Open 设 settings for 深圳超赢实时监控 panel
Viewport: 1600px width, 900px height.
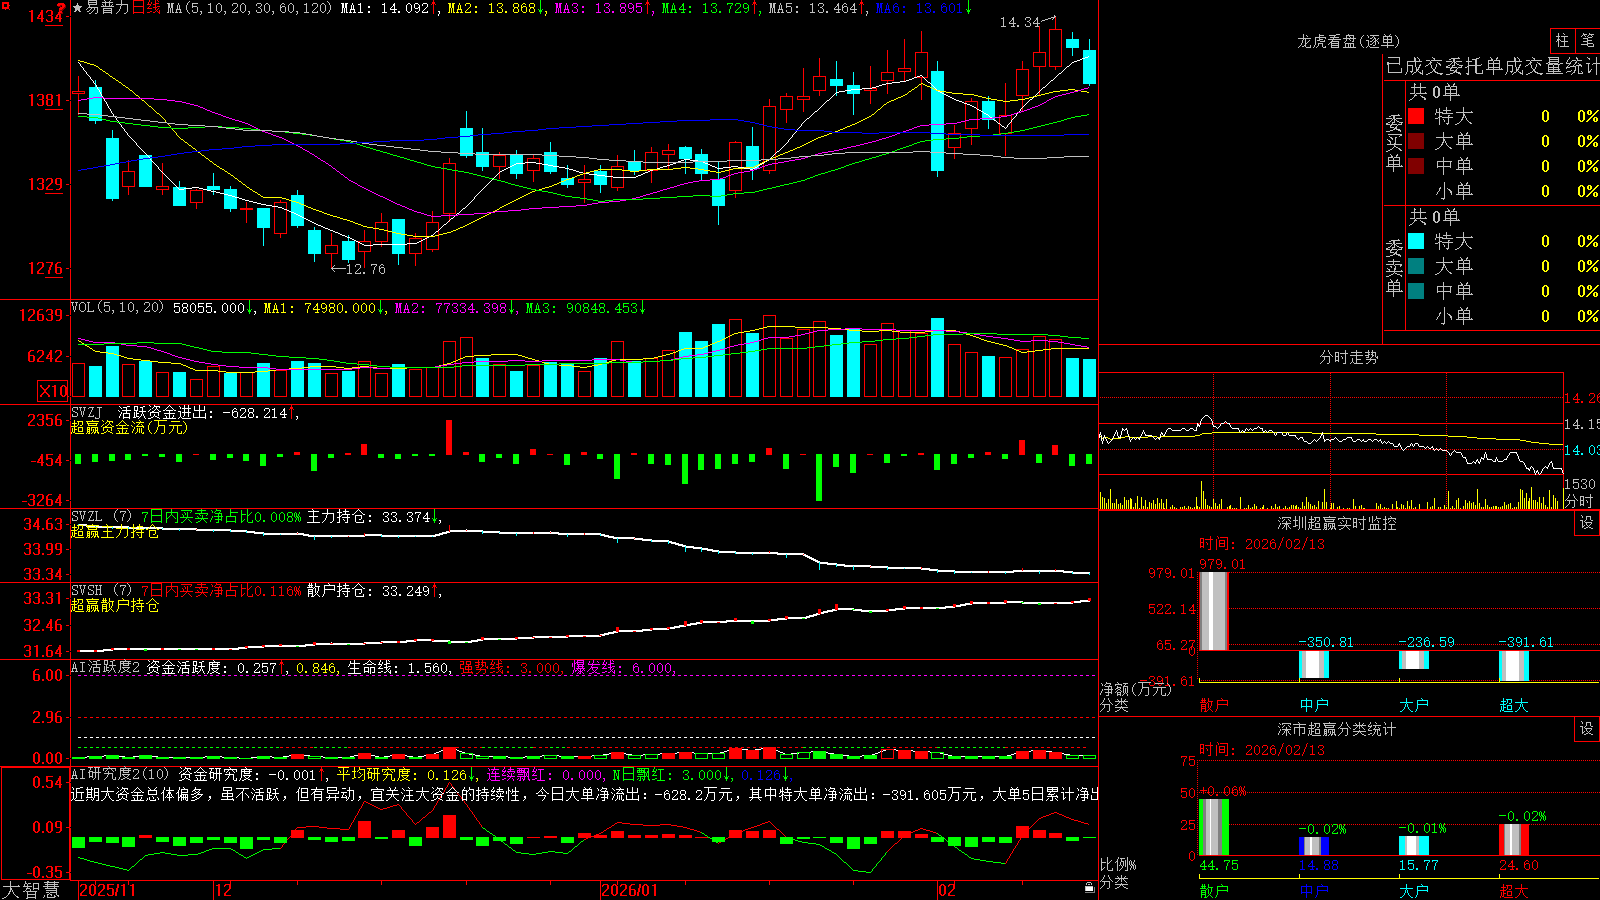tap(1587, 523)
